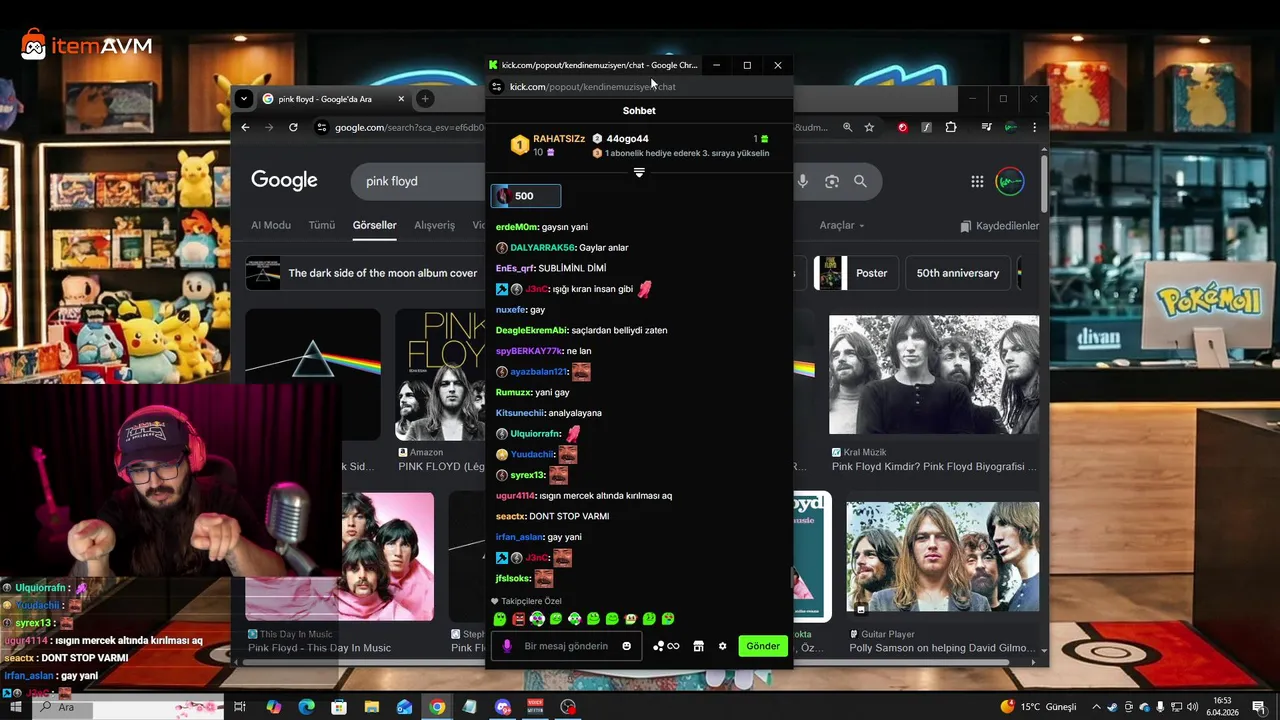Collapse the chat leaderboard with the arrow

click(x=639, y=173)
